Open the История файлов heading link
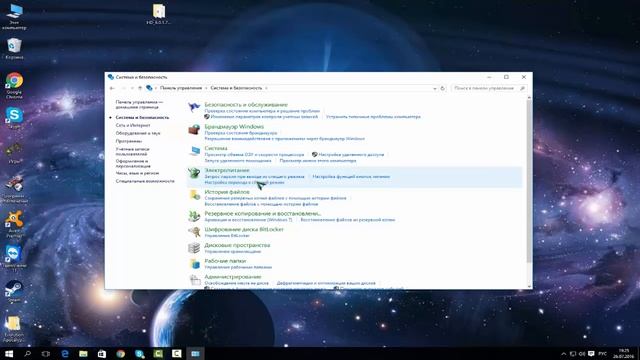 pyautogui.click(x=227, y=192)
